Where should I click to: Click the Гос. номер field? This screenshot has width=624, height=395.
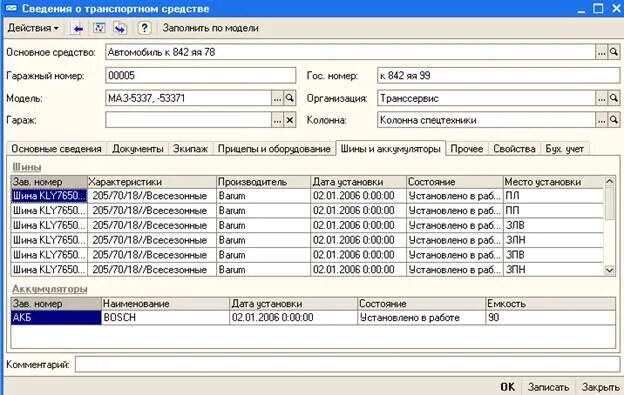498,76
